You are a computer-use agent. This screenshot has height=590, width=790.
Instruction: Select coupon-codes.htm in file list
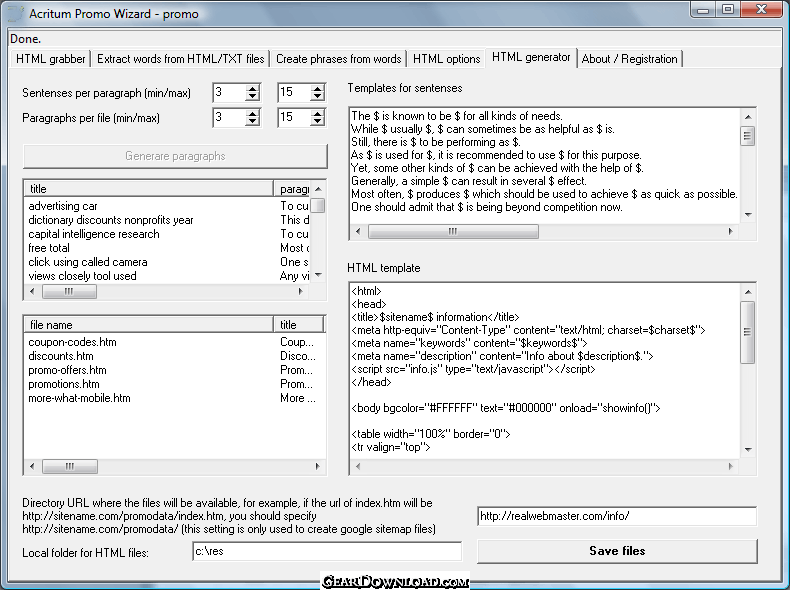pos(171,342)
